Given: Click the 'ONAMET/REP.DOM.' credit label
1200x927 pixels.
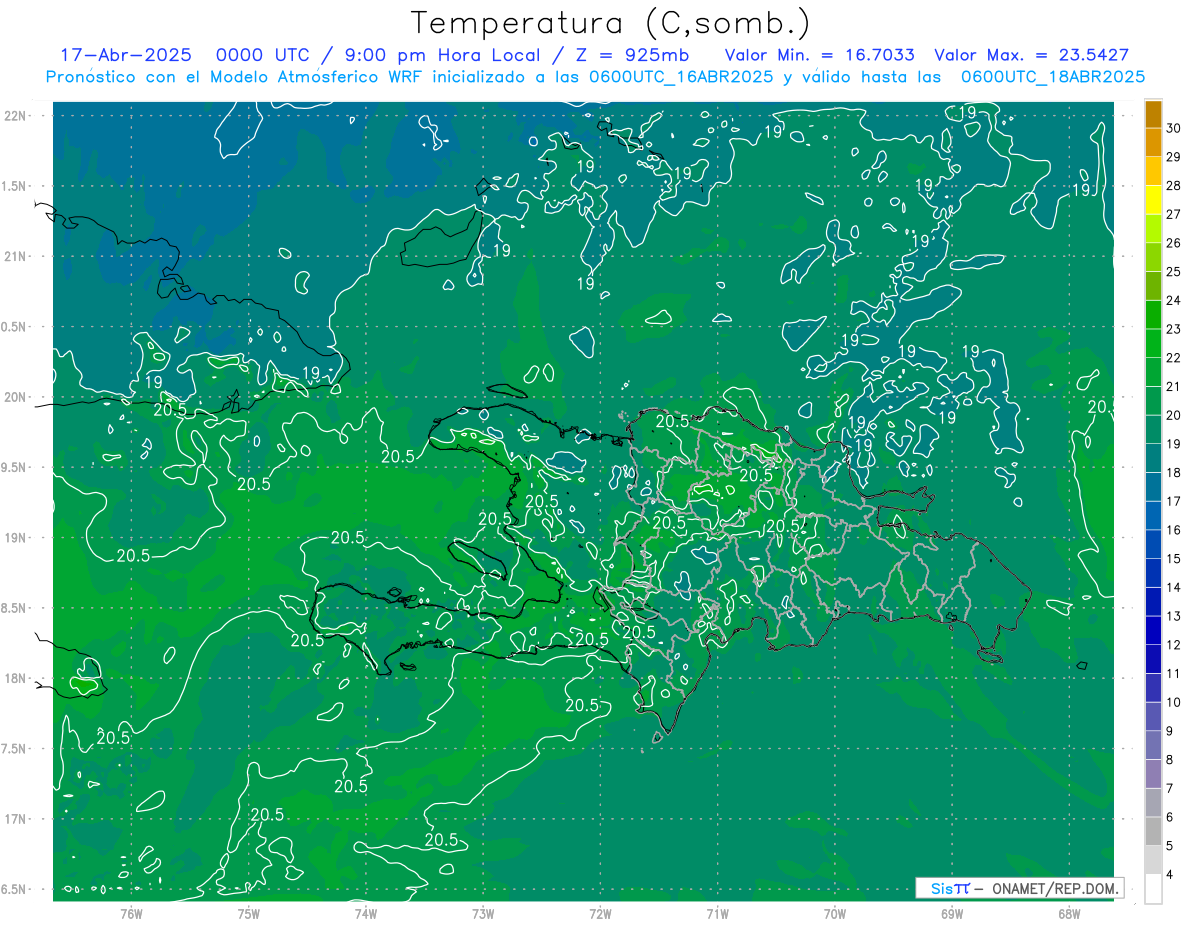Looking at the screenshot, I should click(x=1054, y=888).
